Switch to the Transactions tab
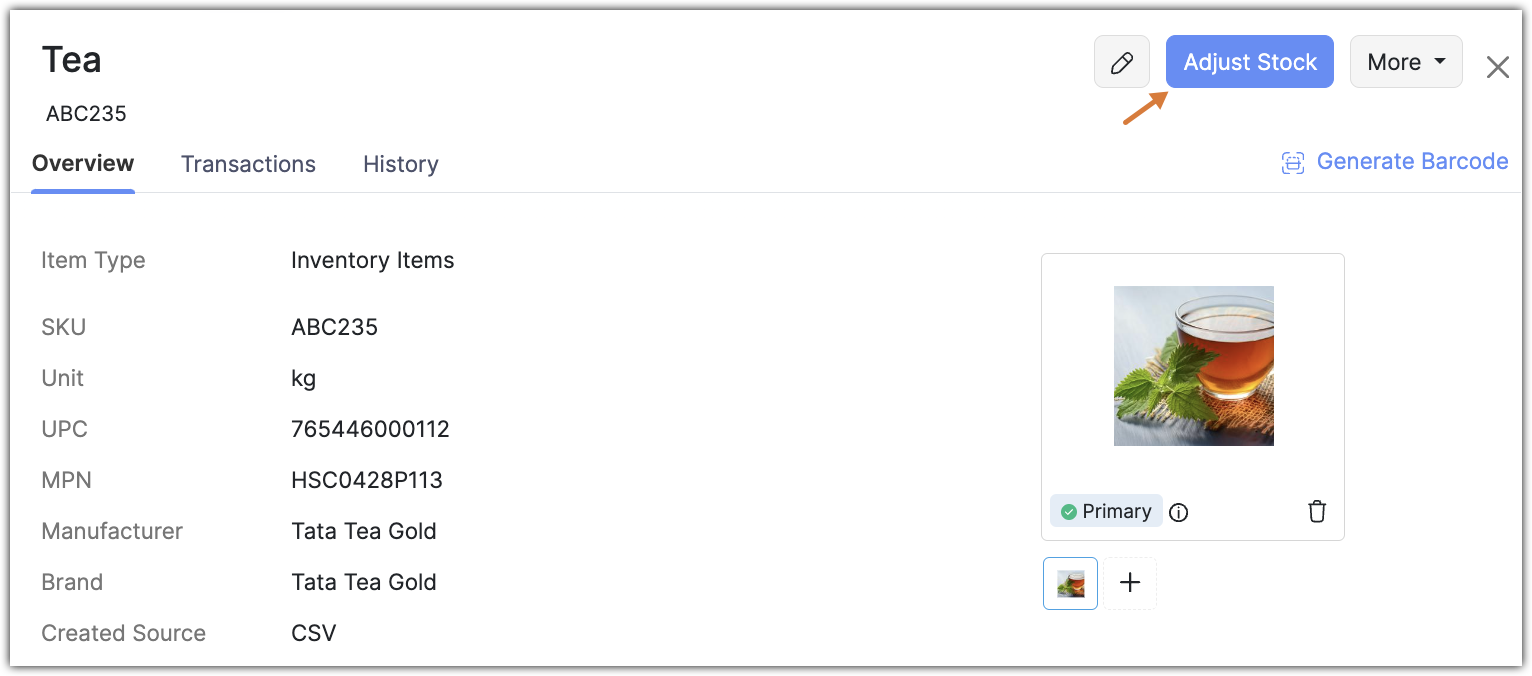The width and height of the screenshot is (1532, 676). point(248,164)
